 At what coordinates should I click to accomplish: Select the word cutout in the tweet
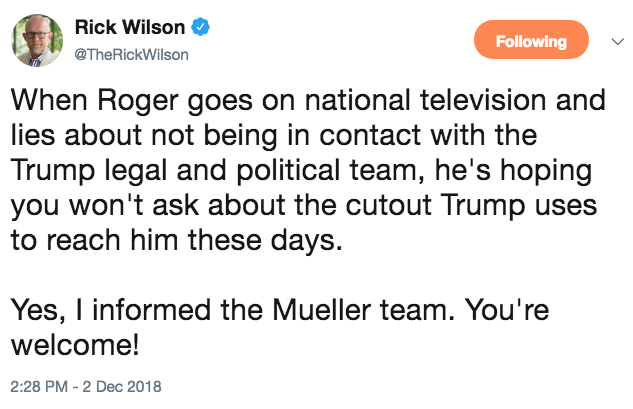388,206
